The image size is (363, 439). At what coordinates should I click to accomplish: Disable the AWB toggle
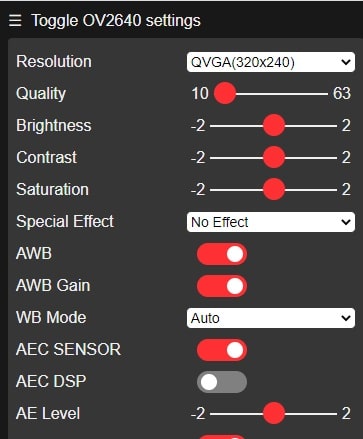click(x=222, y=254)
